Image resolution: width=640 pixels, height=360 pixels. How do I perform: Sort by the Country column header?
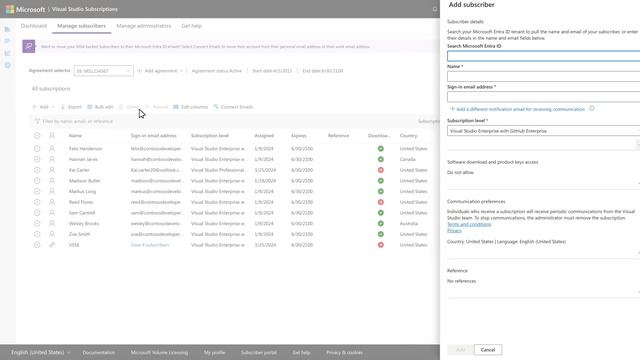[x=409, y=136]
